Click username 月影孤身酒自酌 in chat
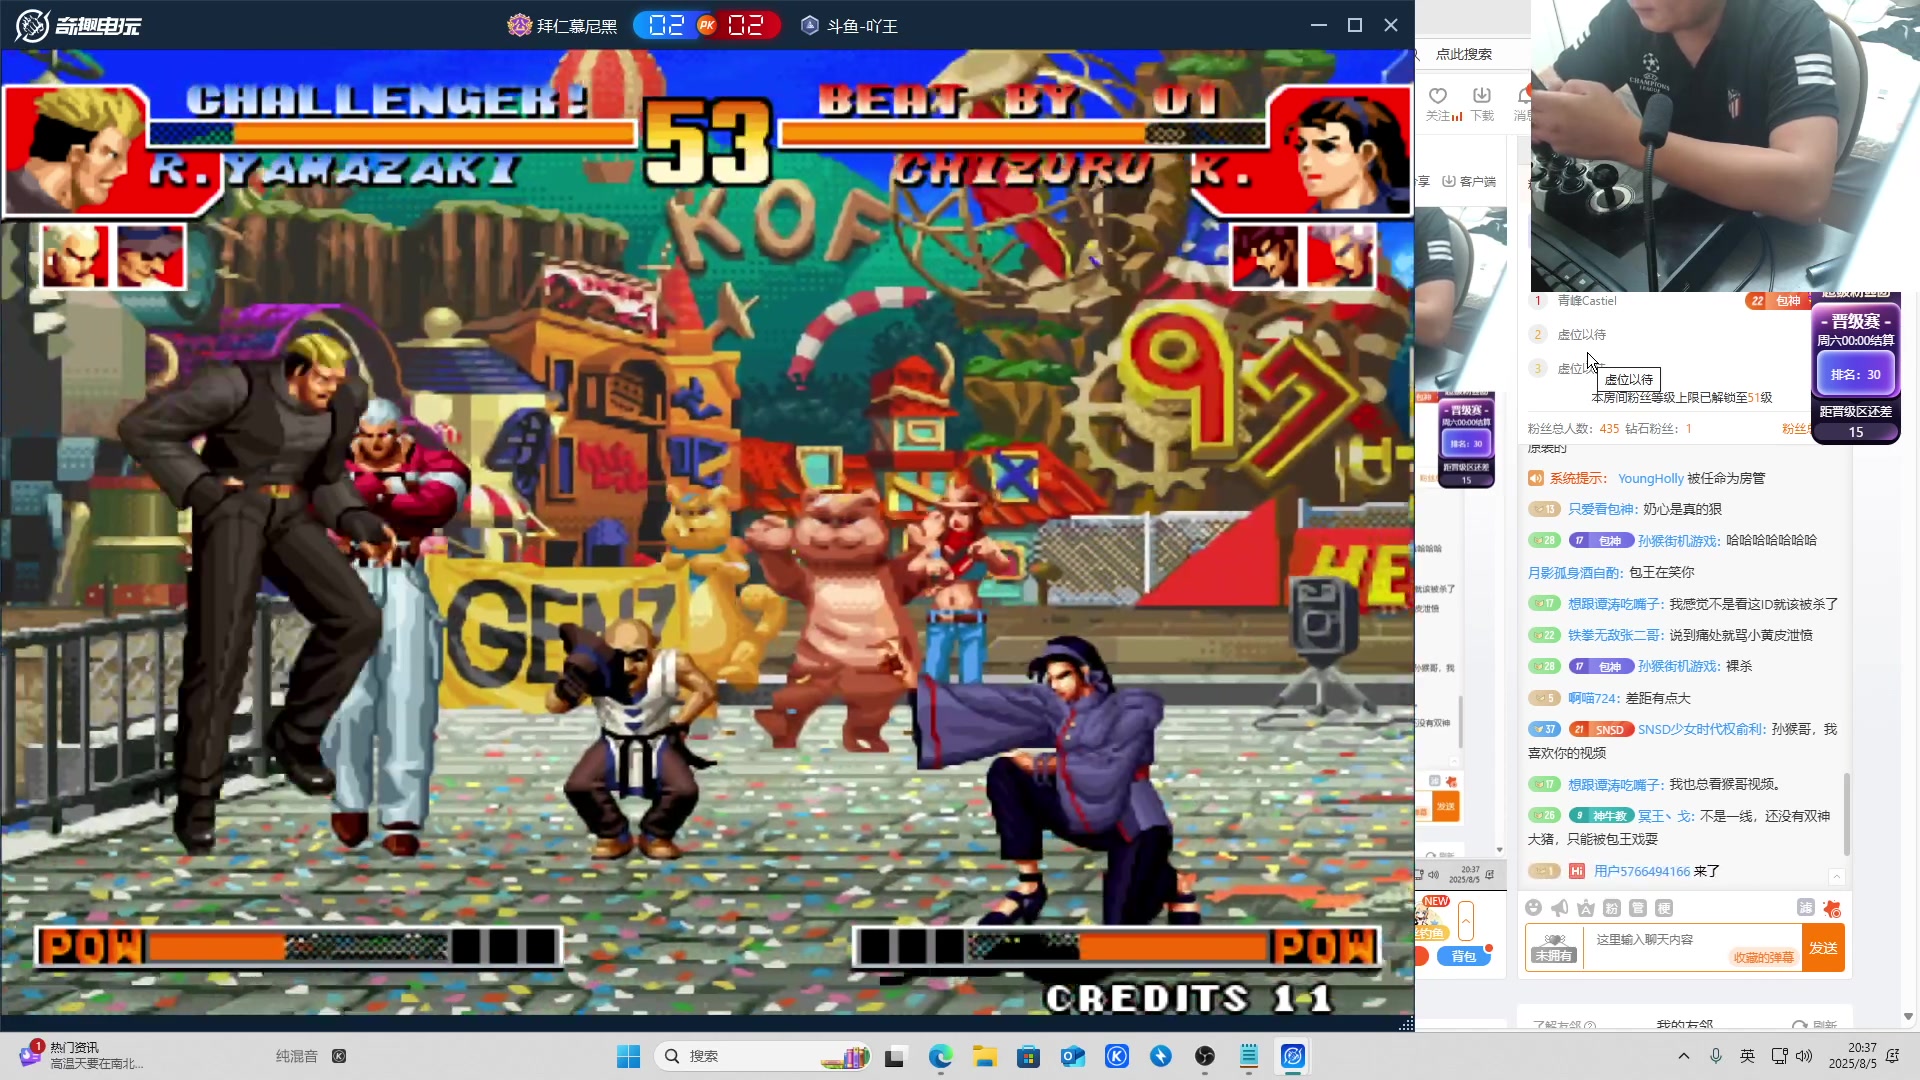1920x1080 pixels. pos(1574,572)
